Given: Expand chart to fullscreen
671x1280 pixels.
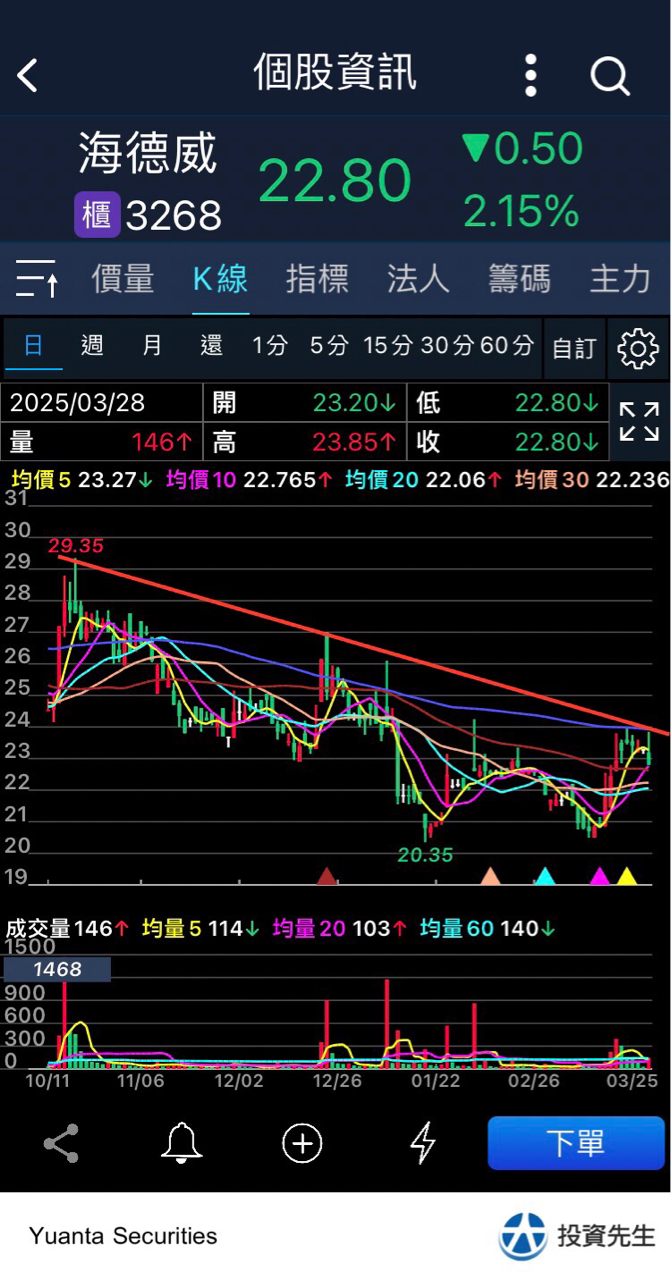Looking at the screenshot, I should click(638, 421).
